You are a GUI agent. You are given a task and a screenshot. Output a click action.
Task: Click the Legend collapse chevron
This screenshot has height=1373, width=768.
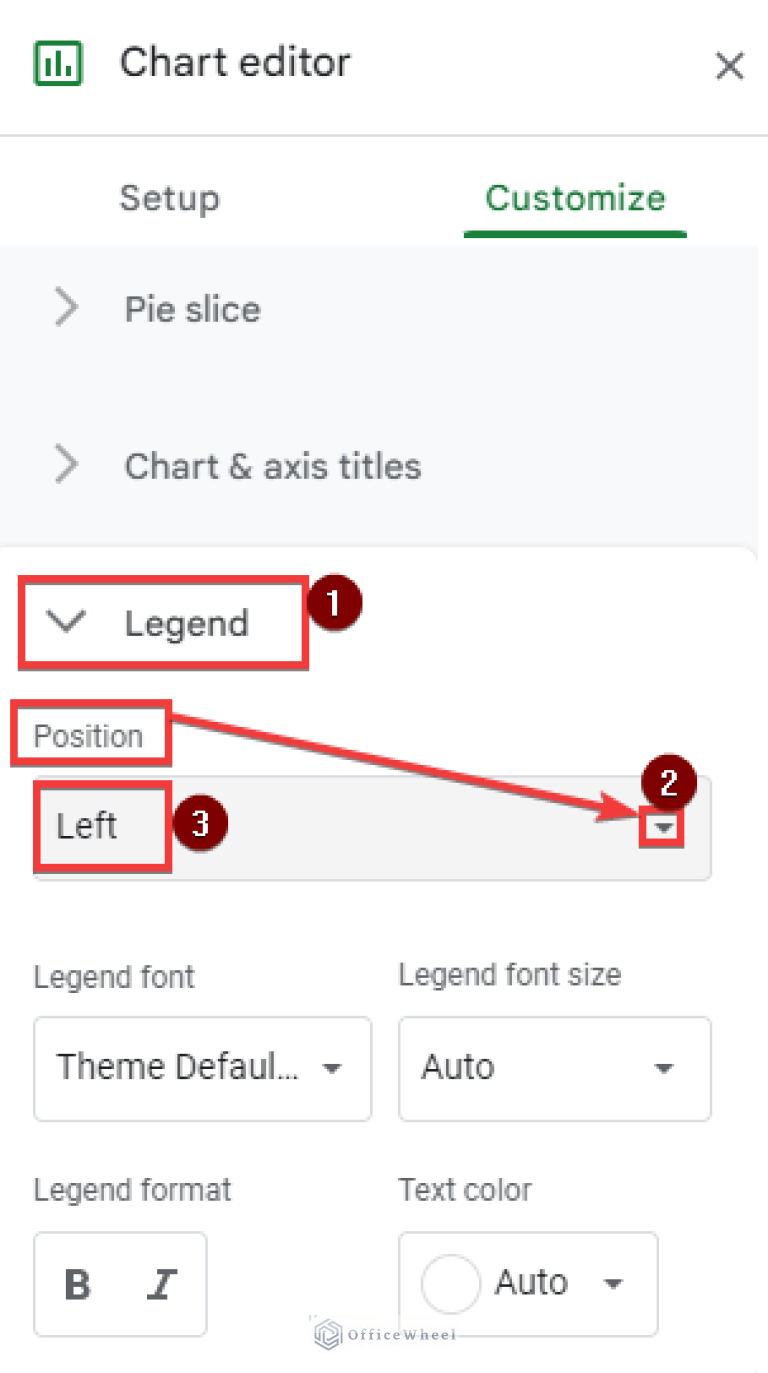pyautogui.click(x=66, y=622)
